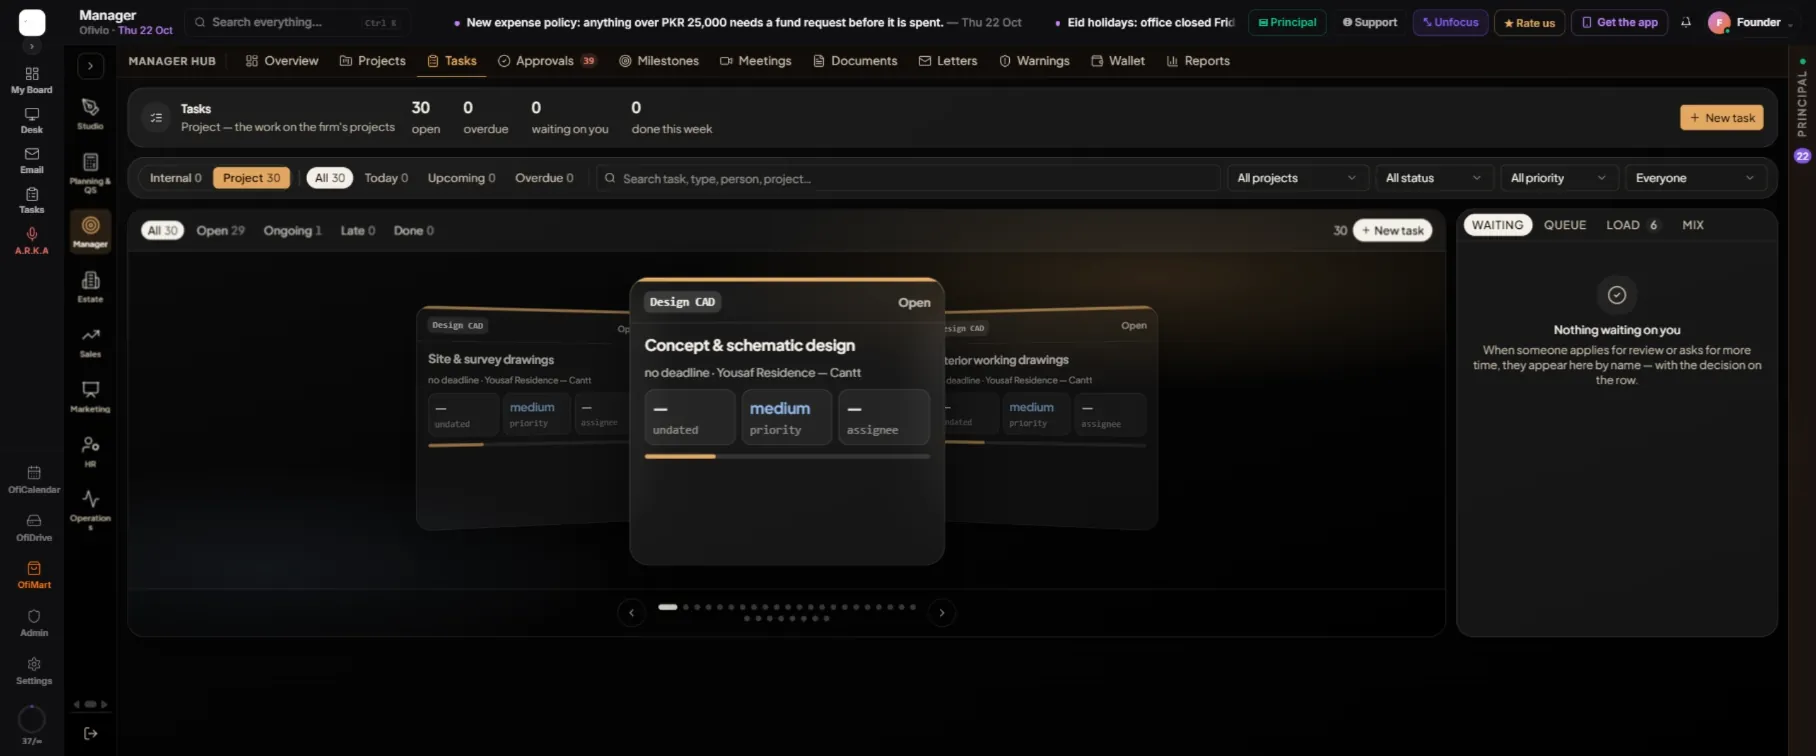Go to next task card arrow

[x=942, y=613]
